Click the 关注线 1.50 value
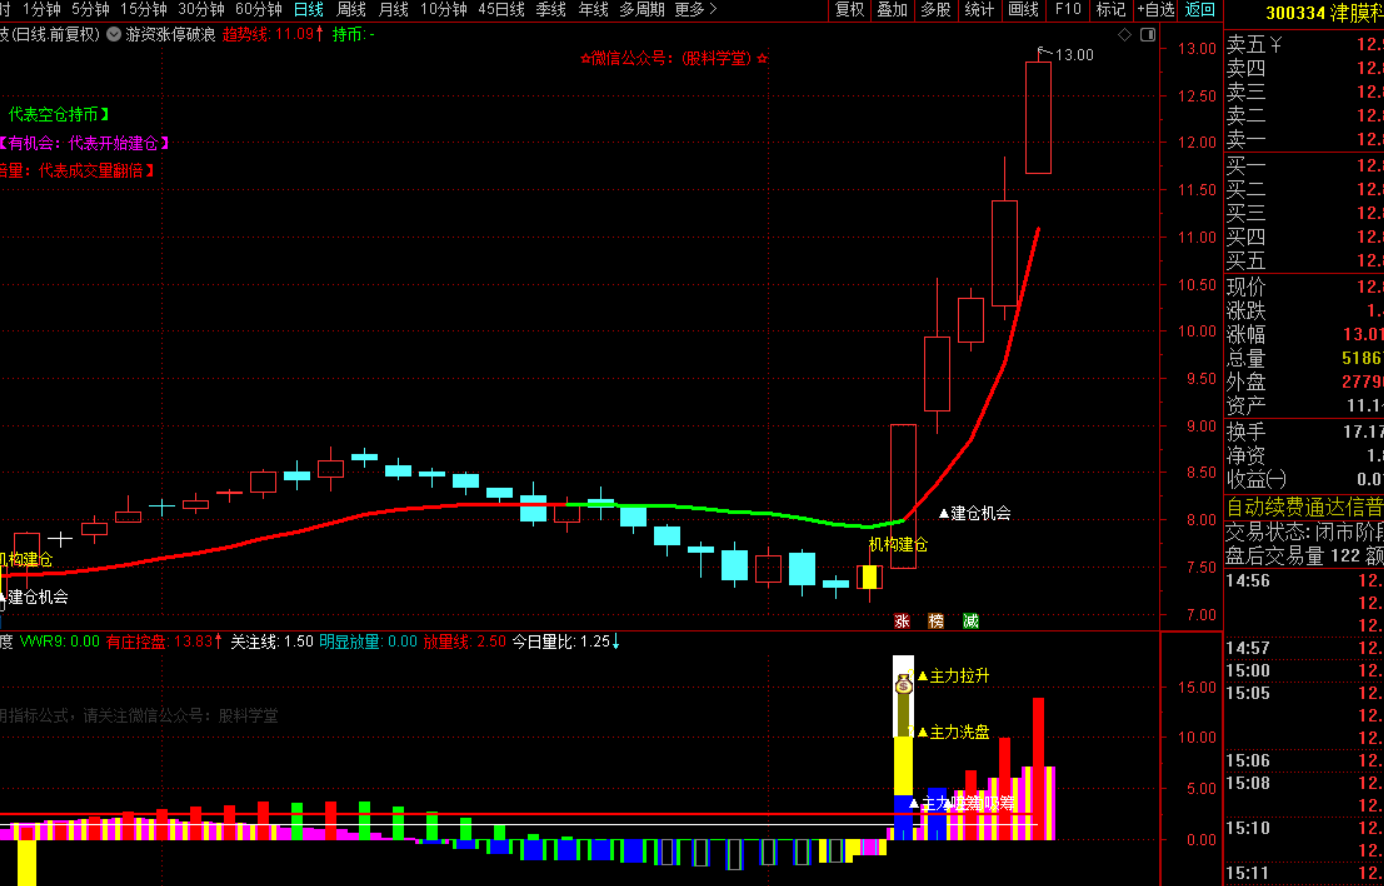 (x=272, y=641)
